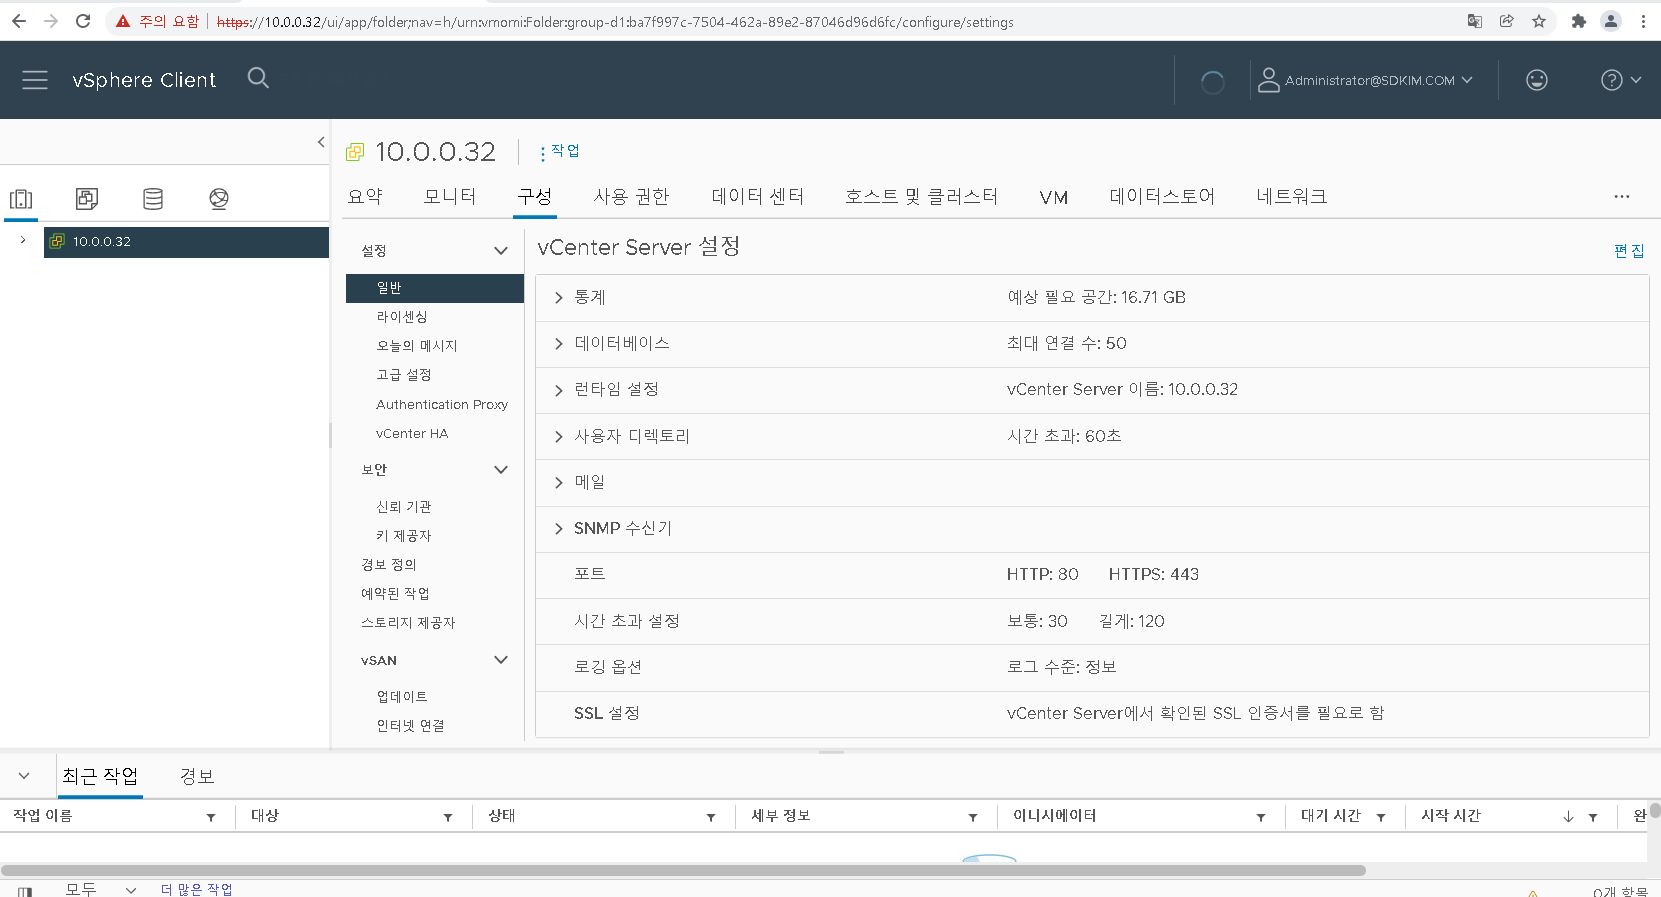The image size is (1661, 897).
Task: Open the feedback smiley icon
Action: point(1537,80)
